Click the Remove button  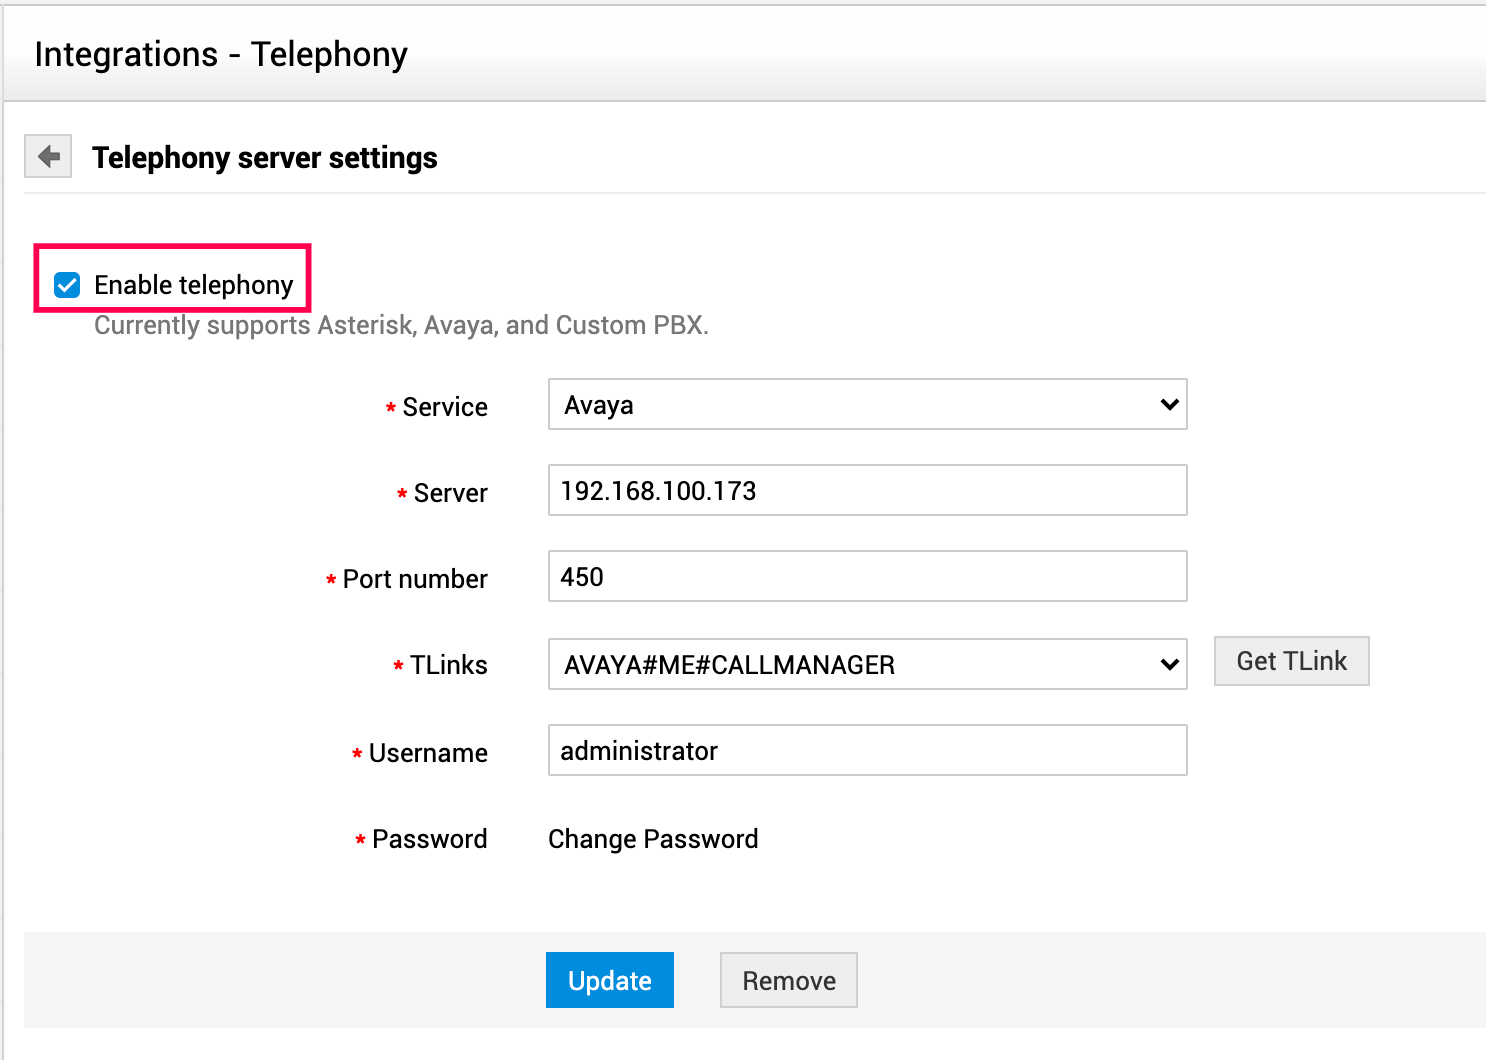click(788, 981)
